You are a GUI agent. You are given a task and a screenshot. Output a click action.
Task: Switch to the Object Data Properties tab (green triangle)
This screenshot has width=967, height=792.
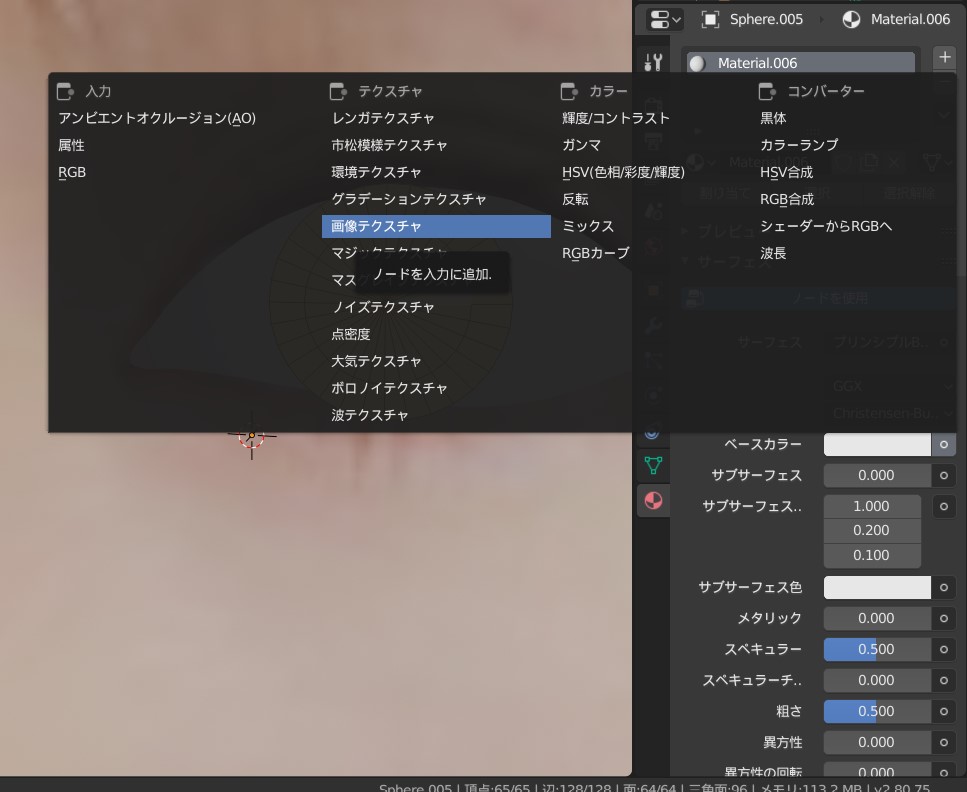pyautogui.click(x=653, y=465)
